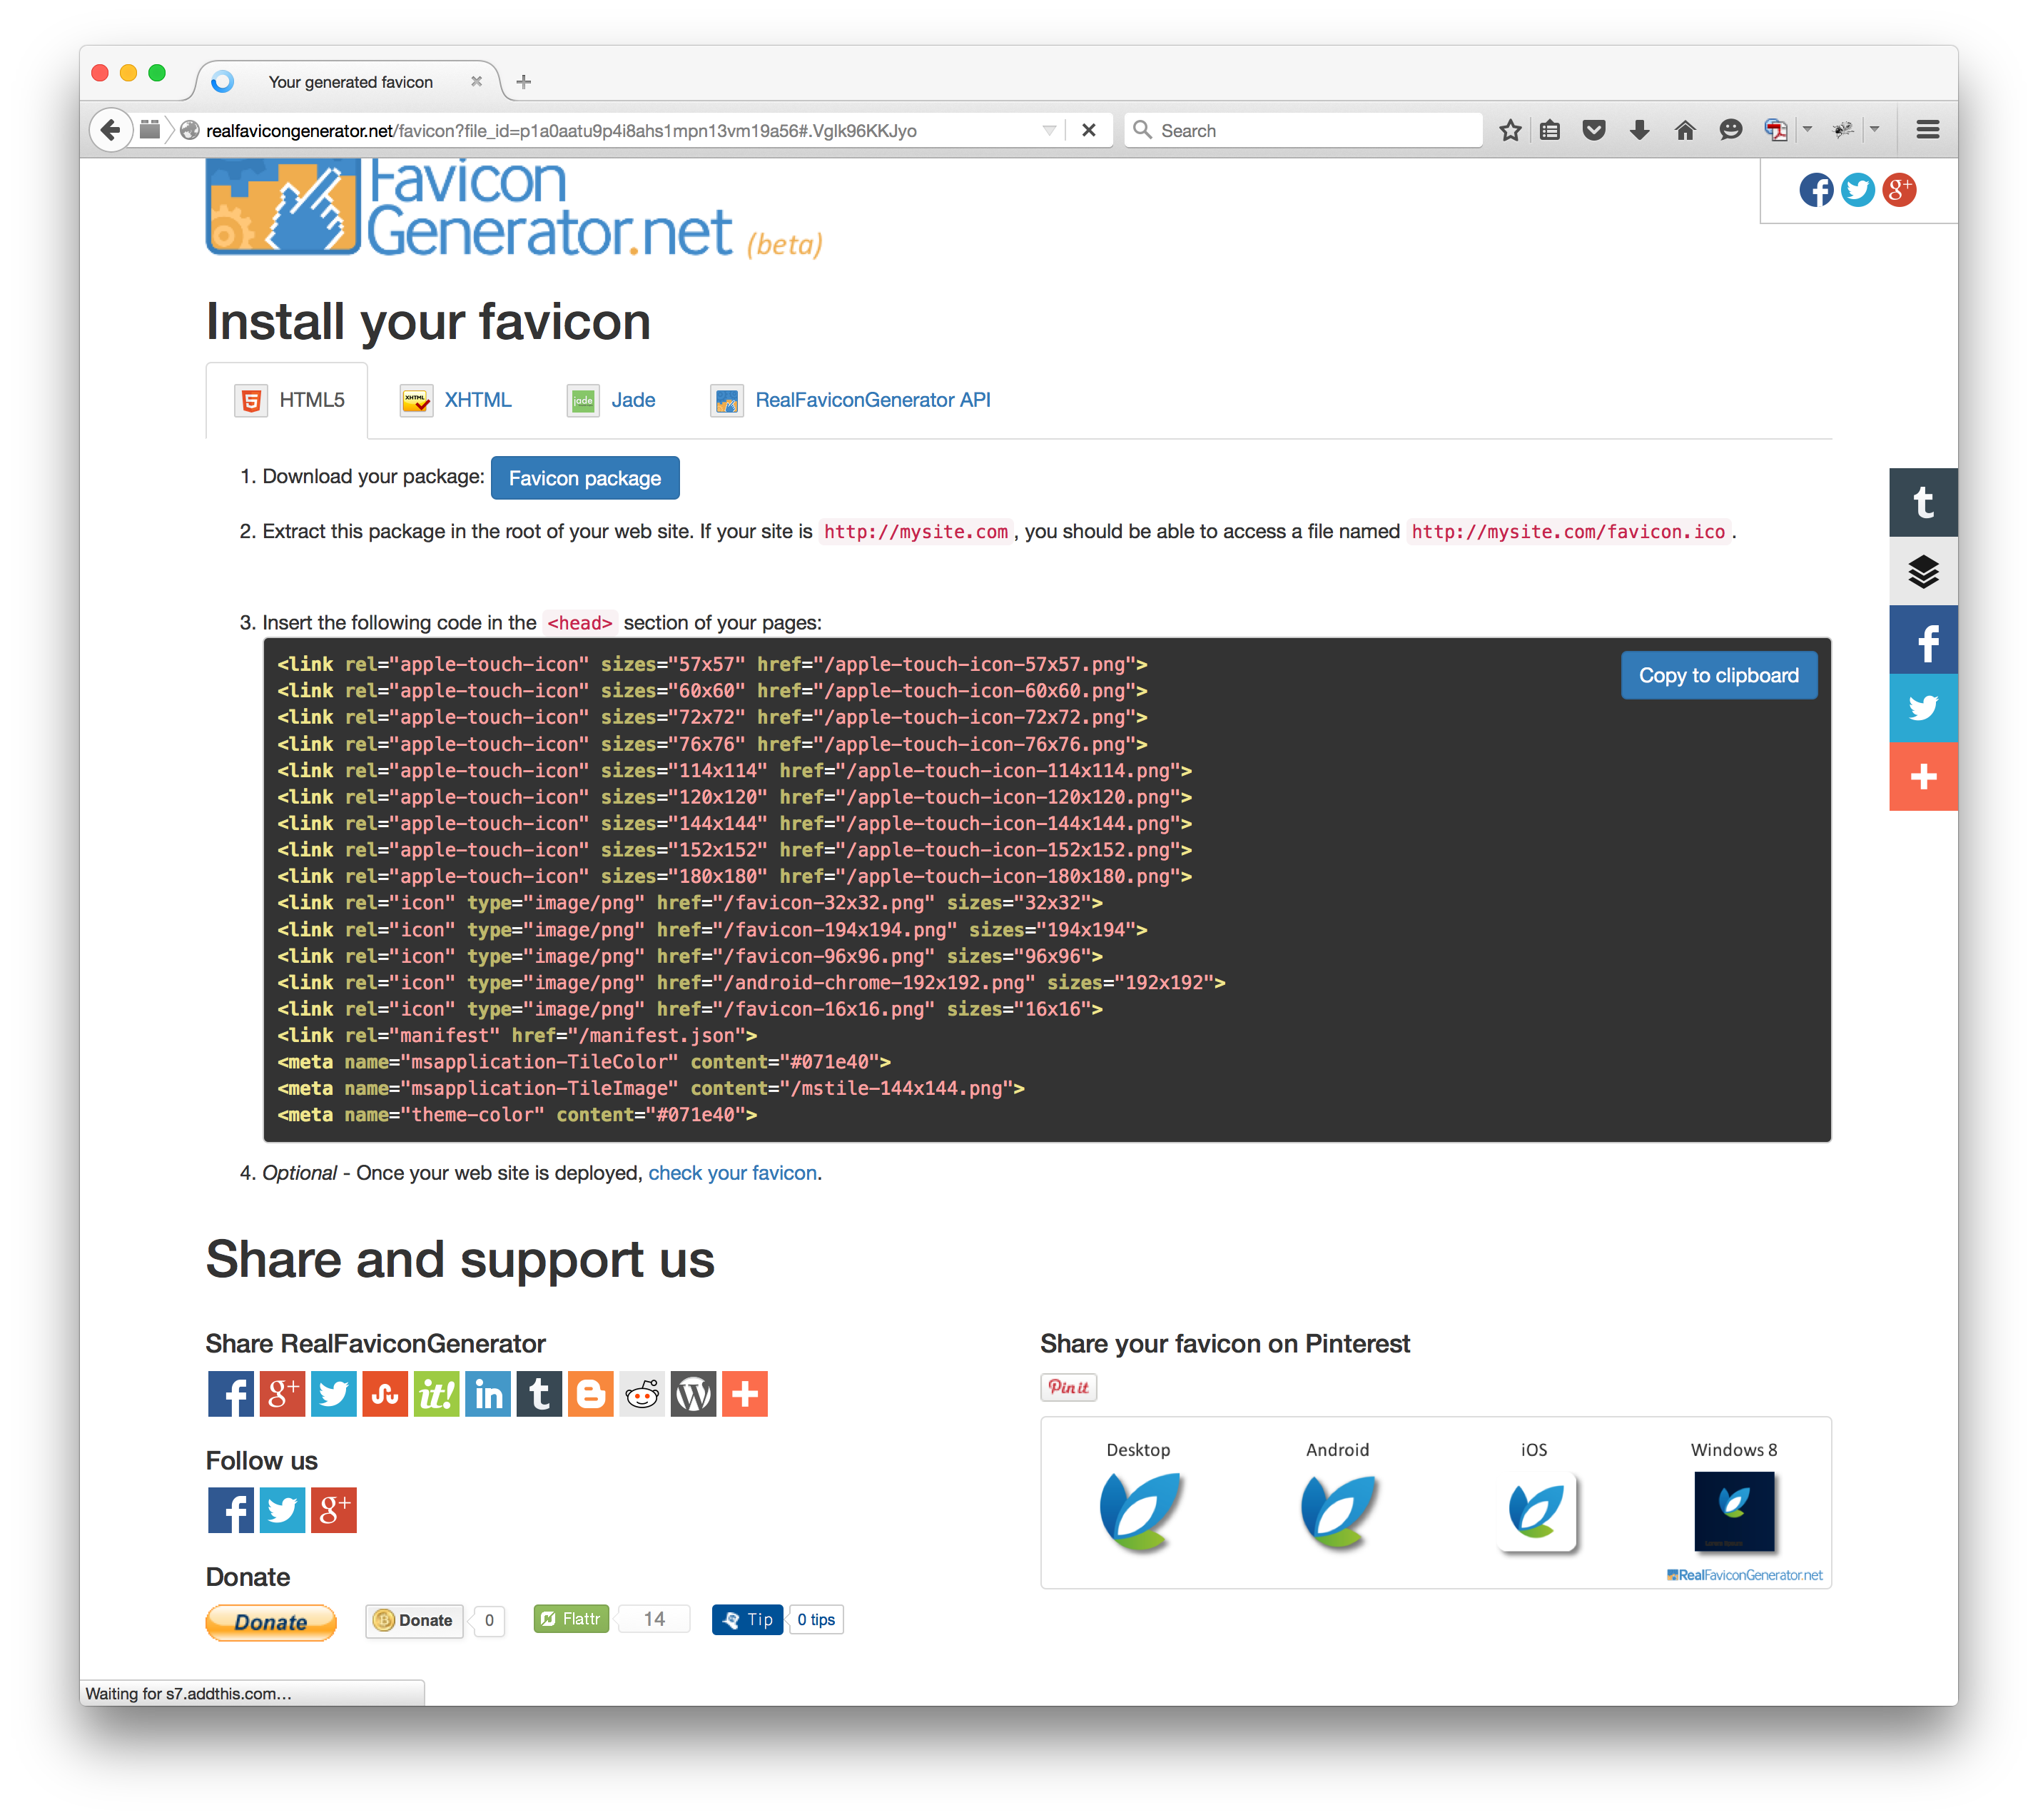Open Firefox menu with hamburger icon
2038x1820 pixels.
click(x=1925, y=129)
